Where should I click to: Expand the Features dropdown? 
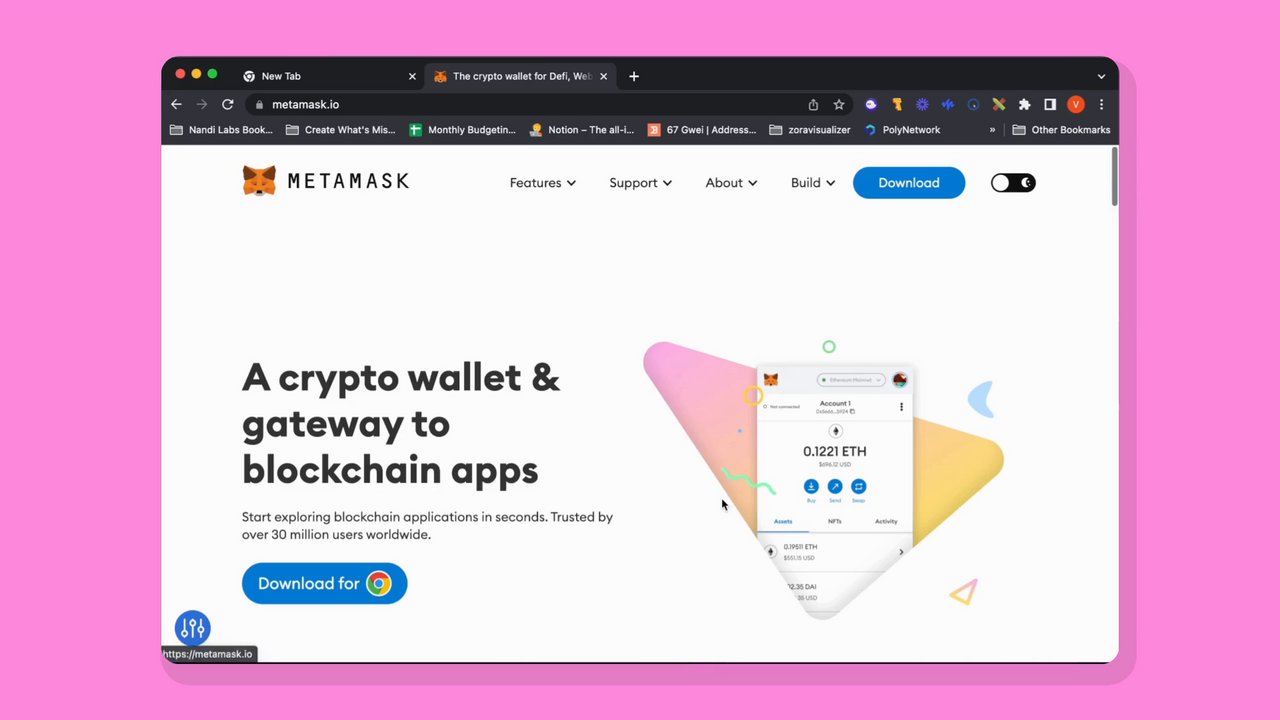543,183
